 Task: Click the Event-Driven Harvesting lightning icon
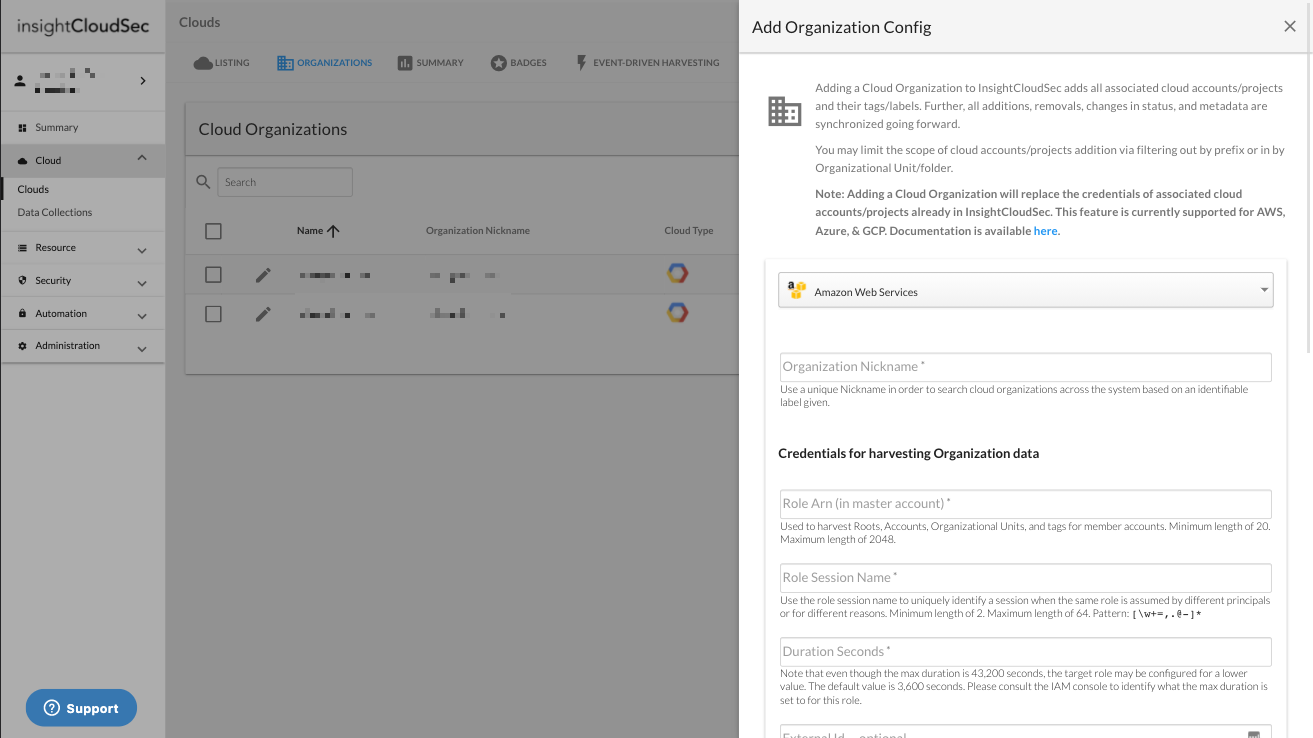[582, 63]
